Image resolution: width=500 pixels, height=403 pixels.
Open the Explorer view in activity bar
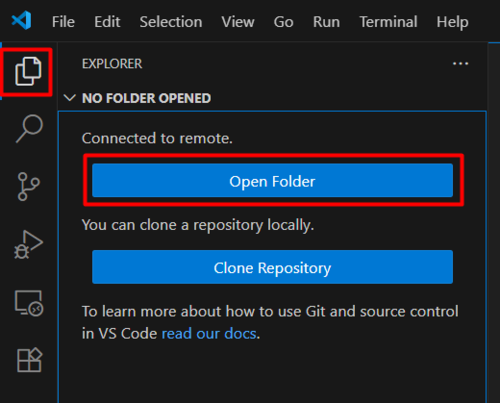pos(28,71)
